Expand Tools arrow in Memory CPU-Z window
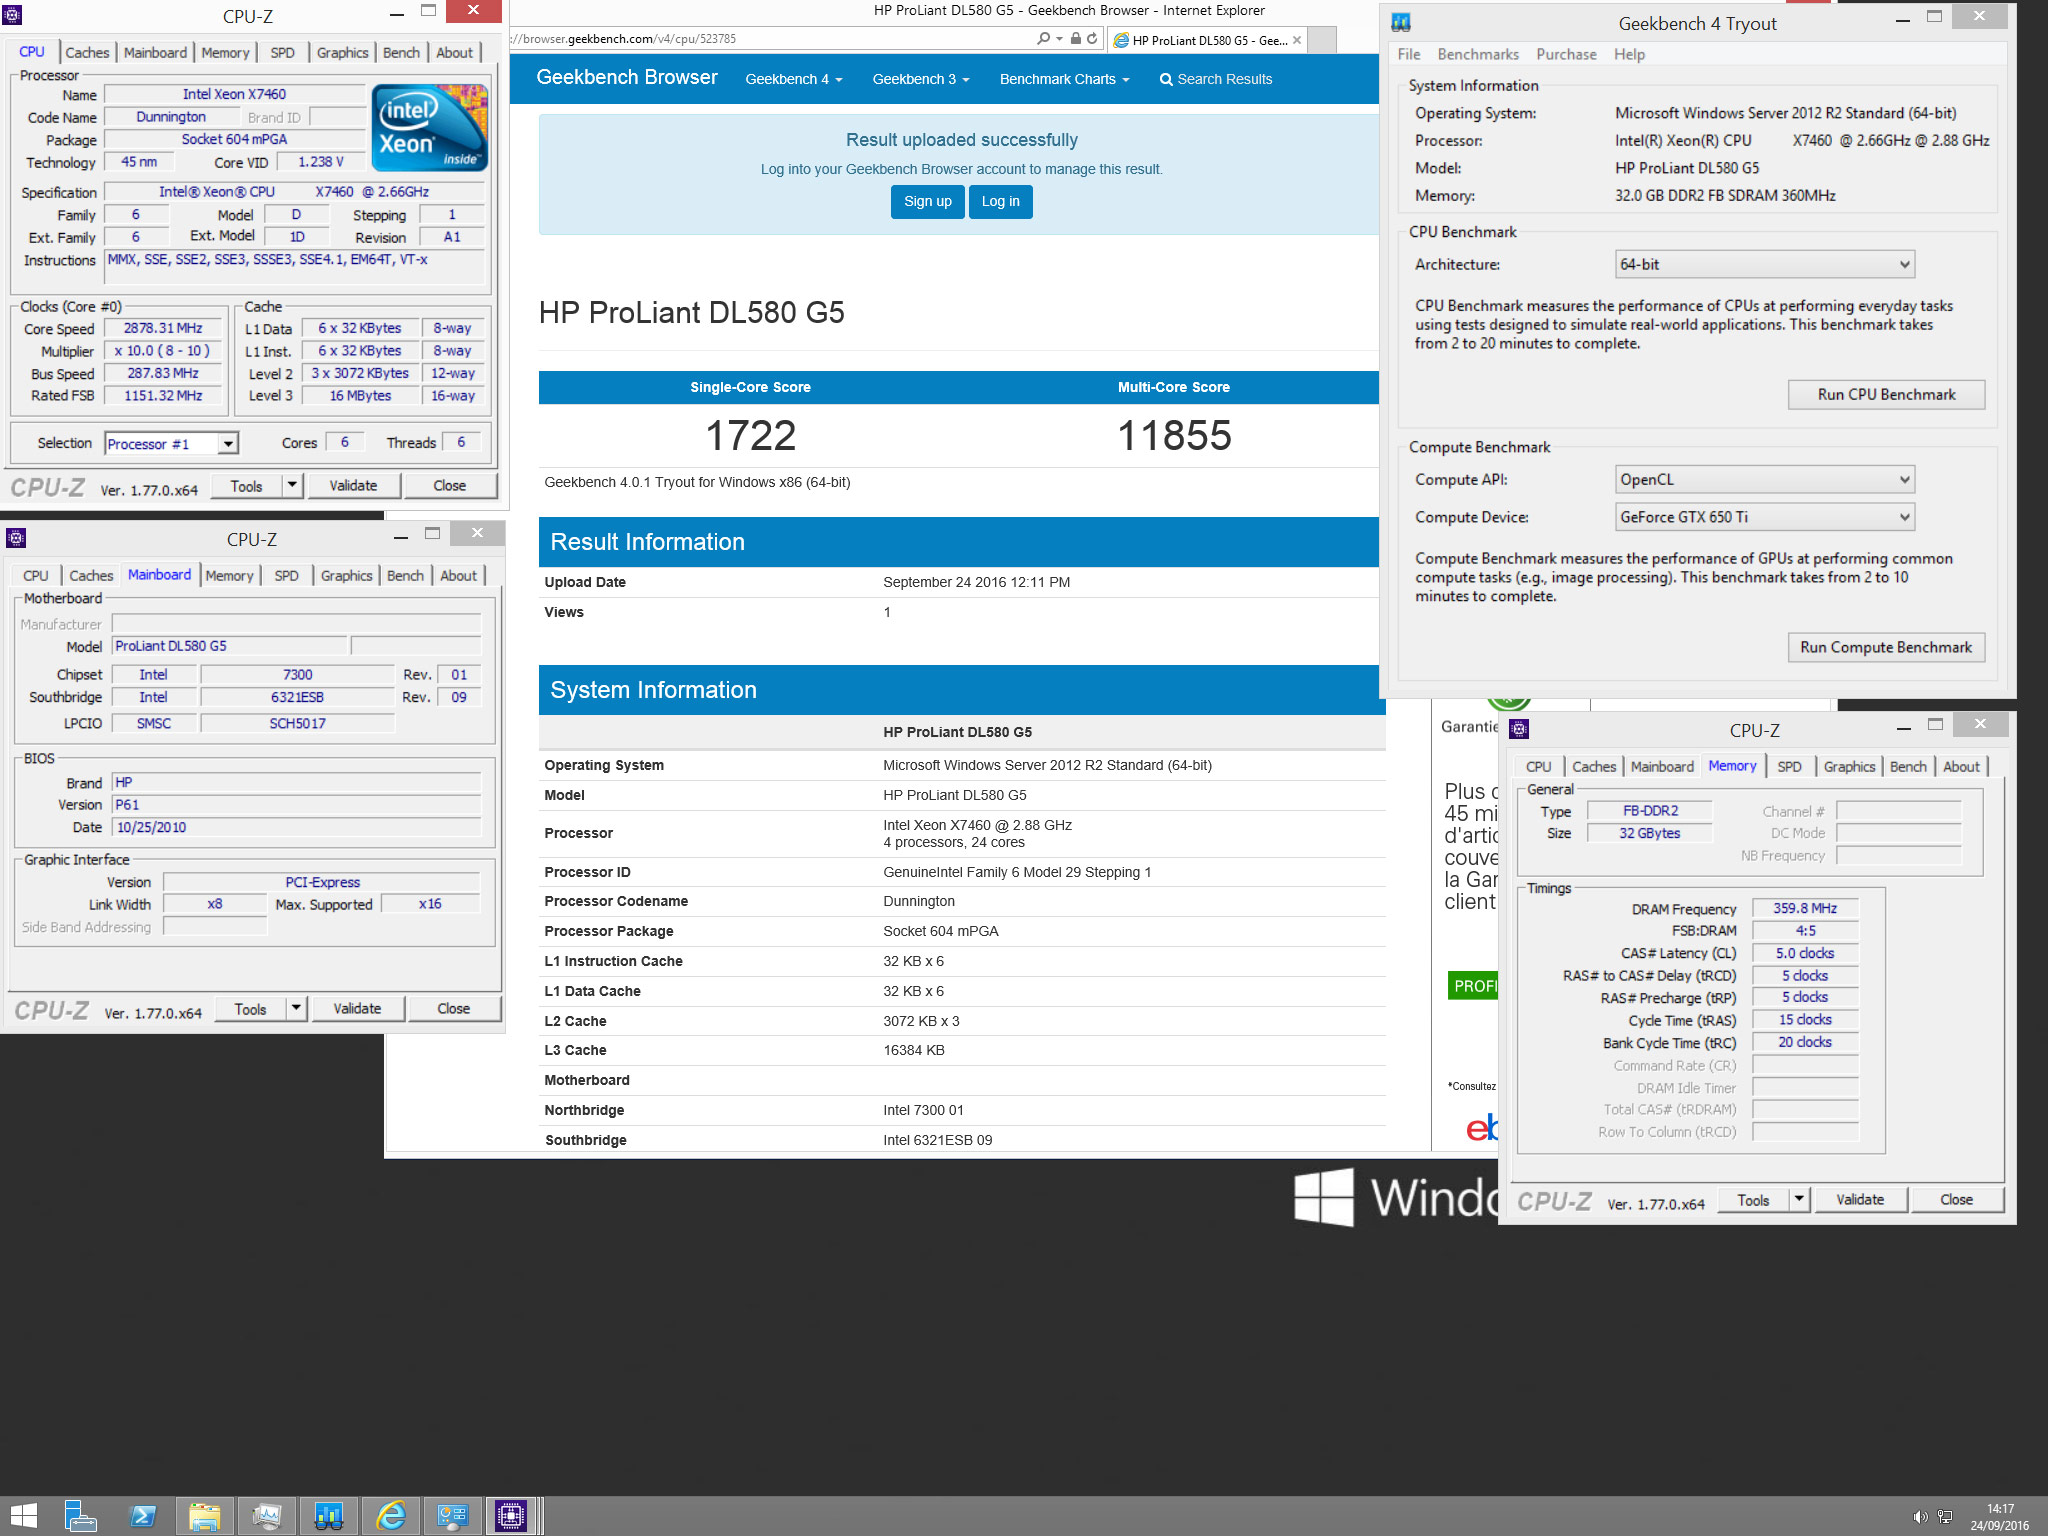Viewport: 2048px width, 1536px height. coord(1799,1200)
